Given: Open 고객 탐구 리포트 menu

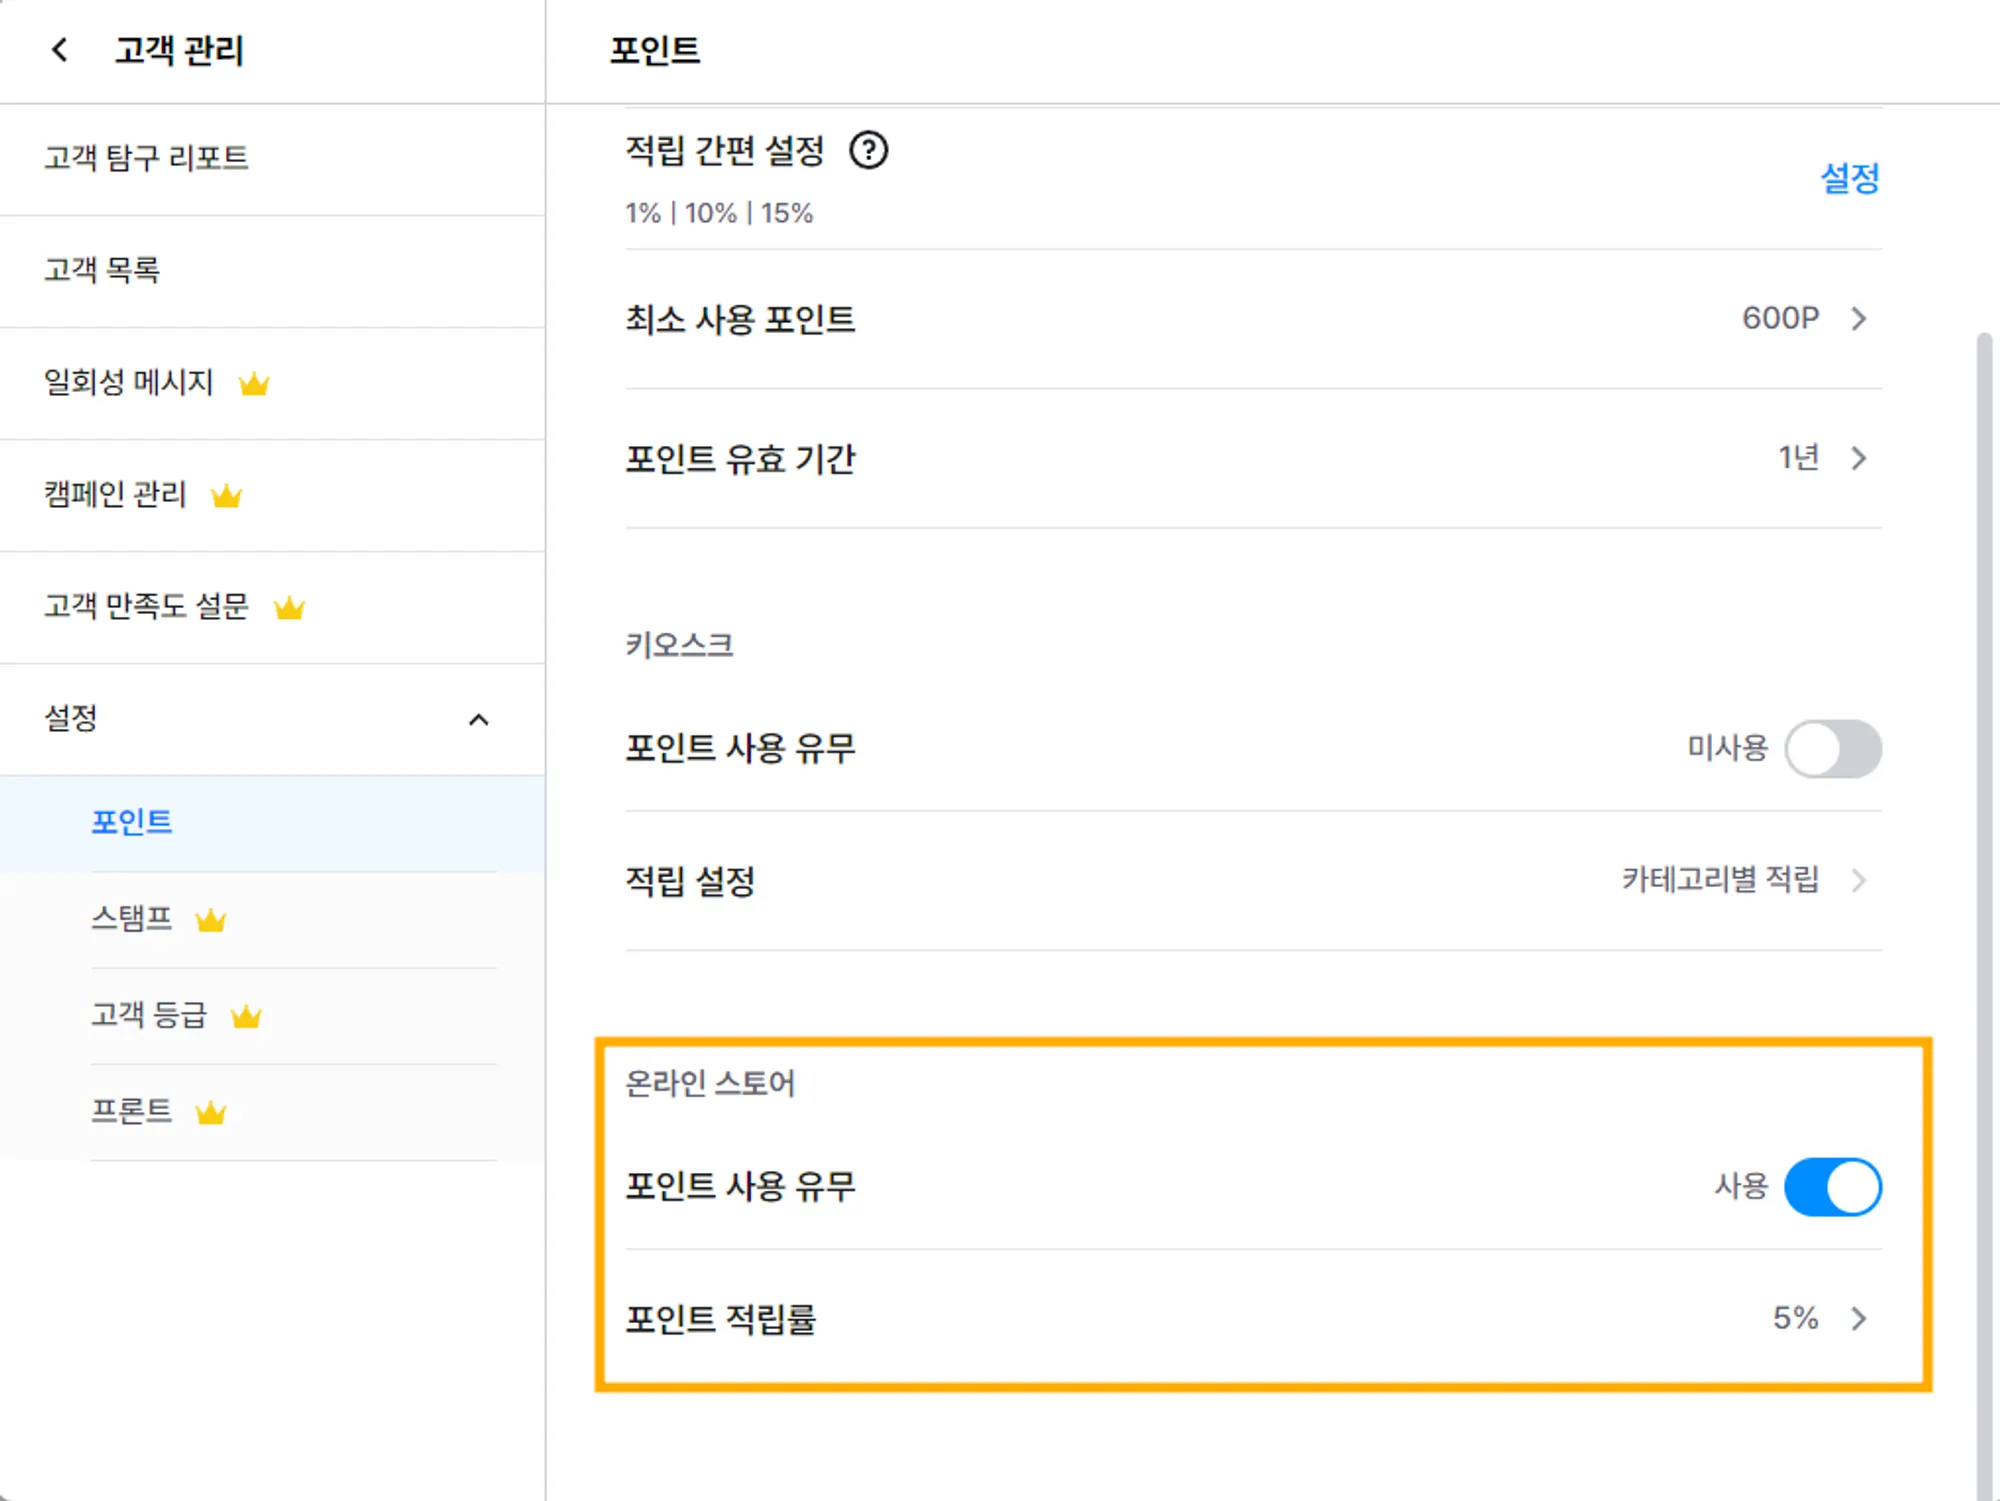Looking at the screenshot, I should tap(146, 158).
